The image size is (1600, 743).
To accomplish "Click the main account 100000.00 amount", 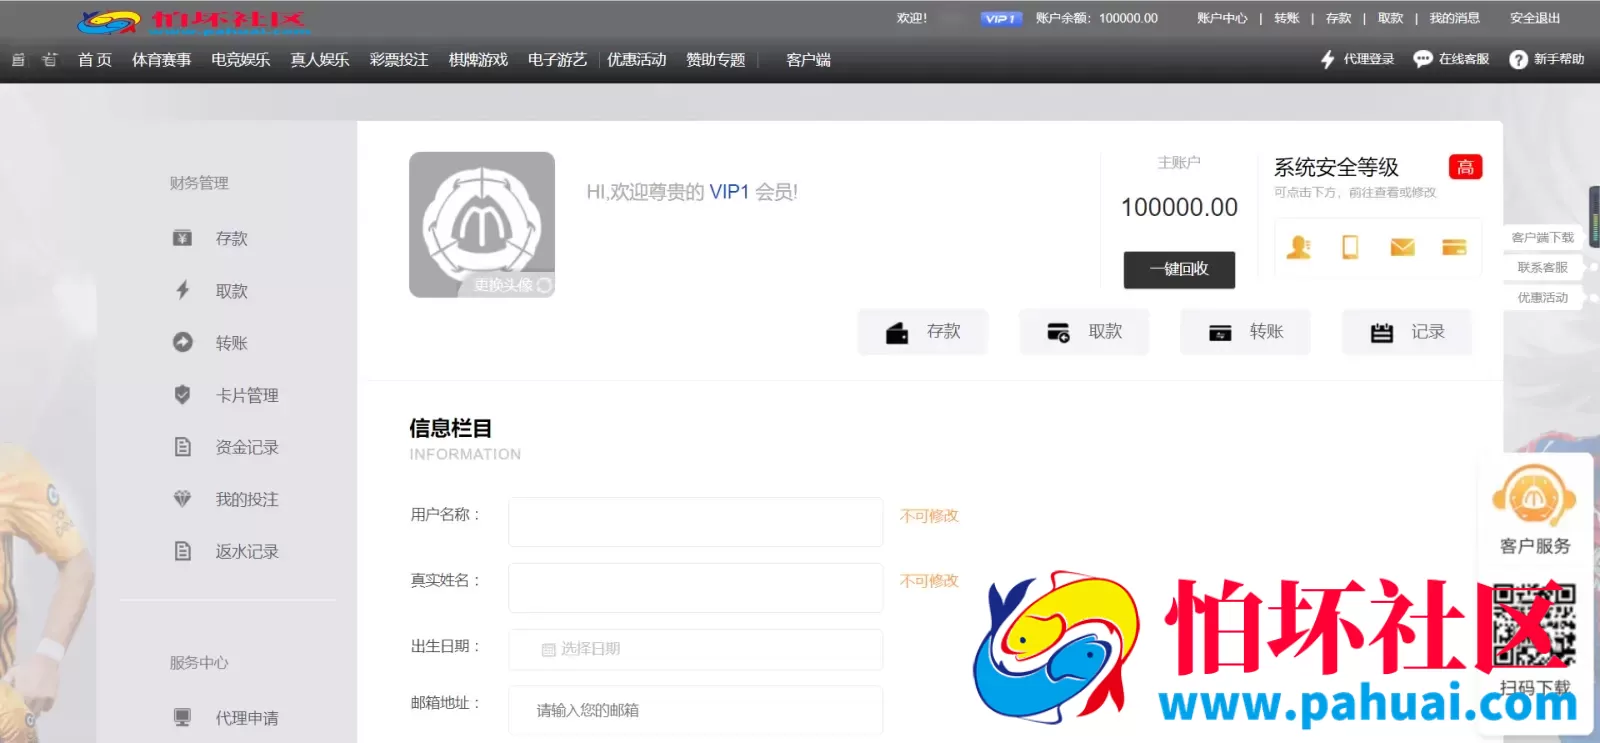I will pos(1179,207).
